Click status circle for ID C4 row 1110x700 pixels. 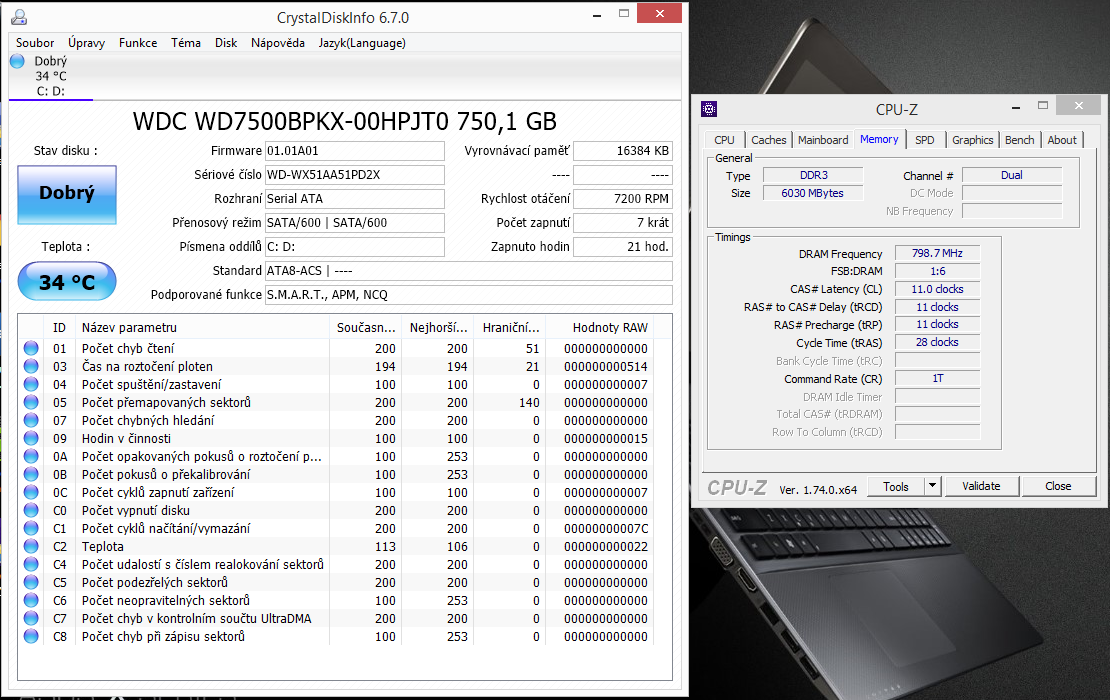coord(31,564)
